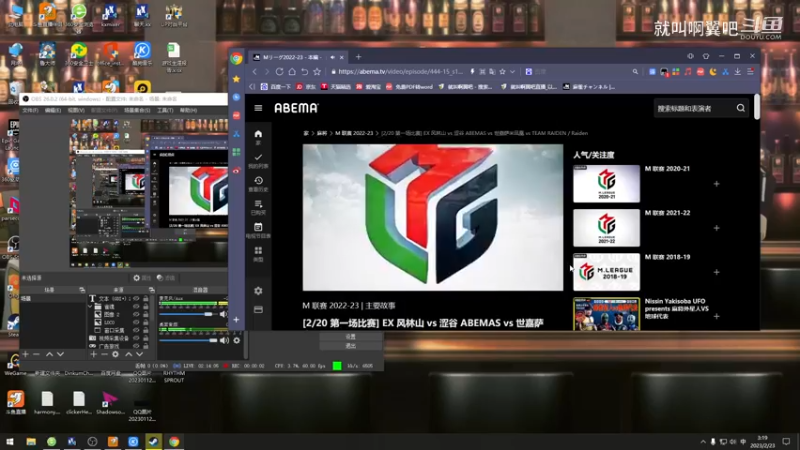Click the 退出 button in OBS
Image resolution: width=800 pixels, height=450 pixels.
[x=351, y=345]
